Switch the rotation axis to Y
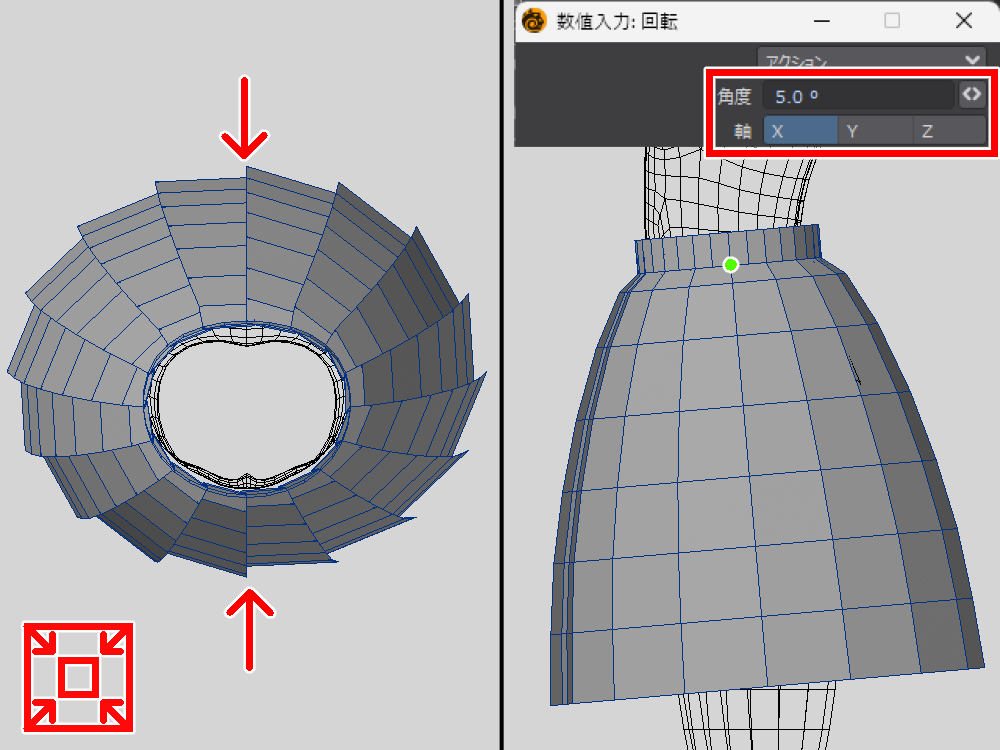1000x750 pixels. pyautogui.click(x=875, y=131)
